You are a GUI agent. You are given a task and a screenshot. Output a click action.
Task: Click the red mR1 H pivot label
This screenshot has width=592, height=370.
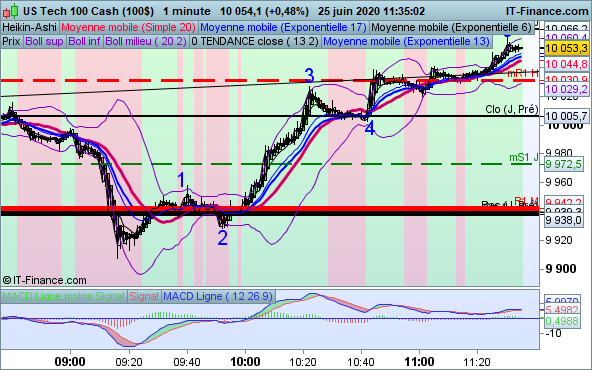[523, 73]
